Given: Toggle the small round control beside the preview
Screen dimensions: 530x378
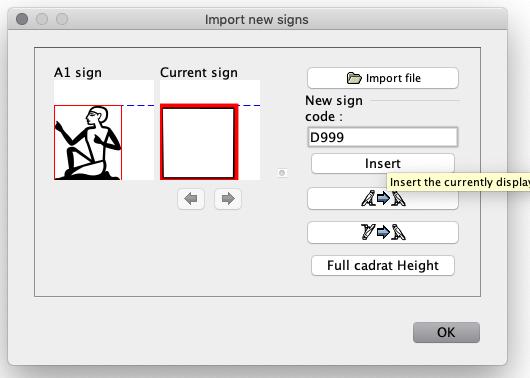Looking at the screenshot, I should point(282,173).
